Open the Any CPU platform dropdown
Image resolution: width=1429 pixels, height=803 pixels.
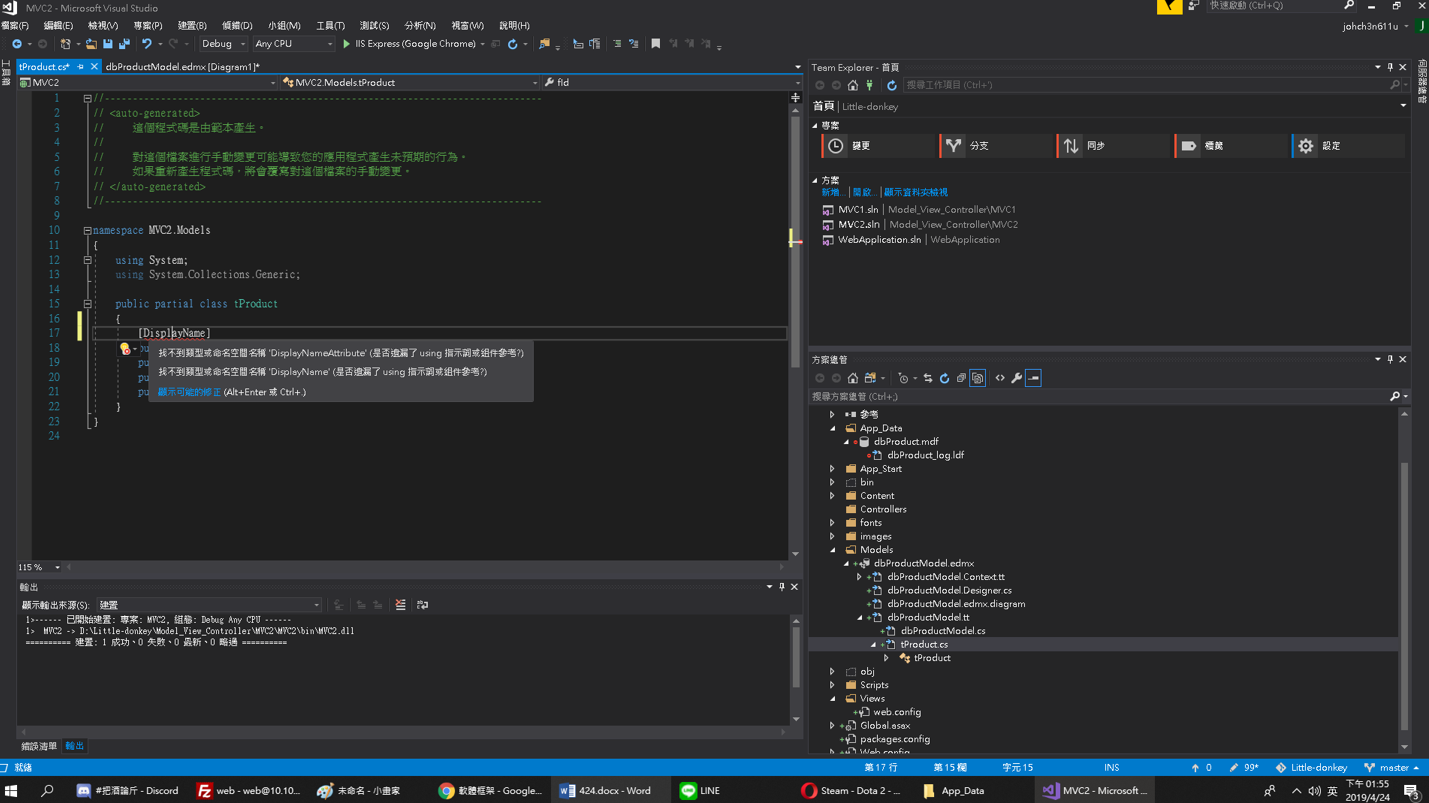[x=293, y=44]
